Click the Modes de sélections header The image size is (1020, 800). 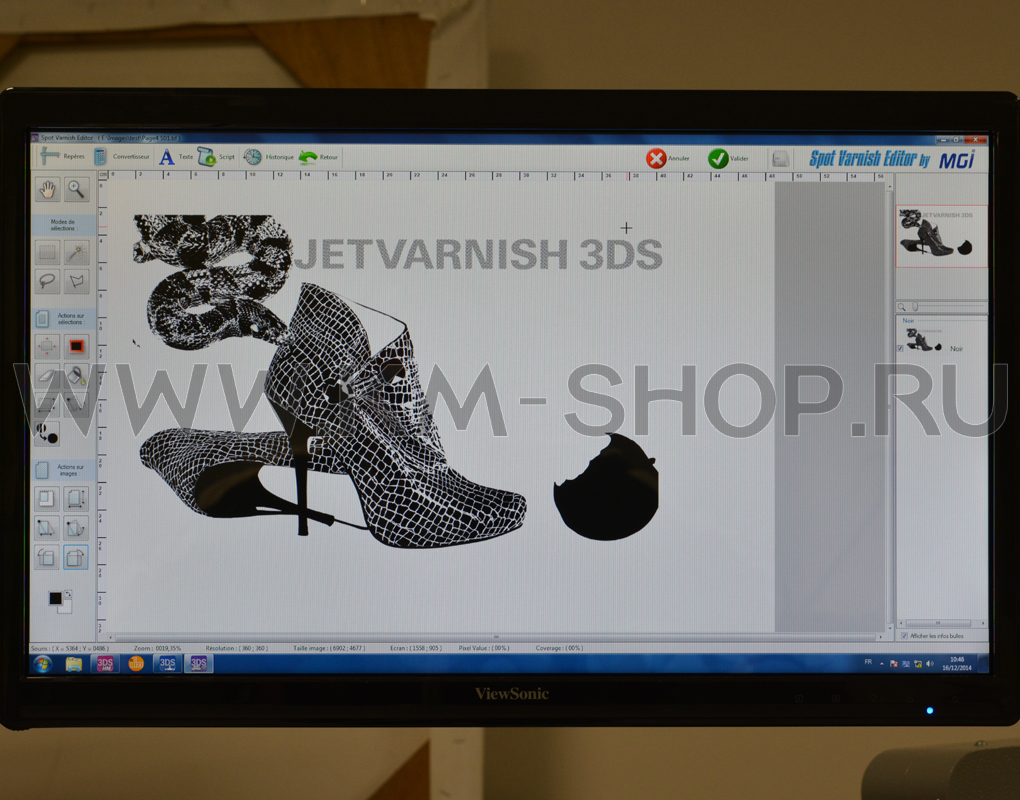click(x=64, y=225)
